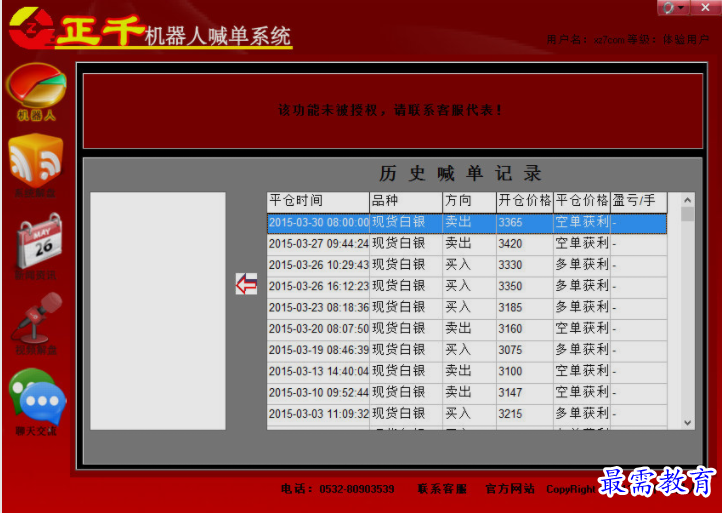Click the 正千 logo in header
The height and width of the screenshot is (513, 722).
[x=78, y=30]
